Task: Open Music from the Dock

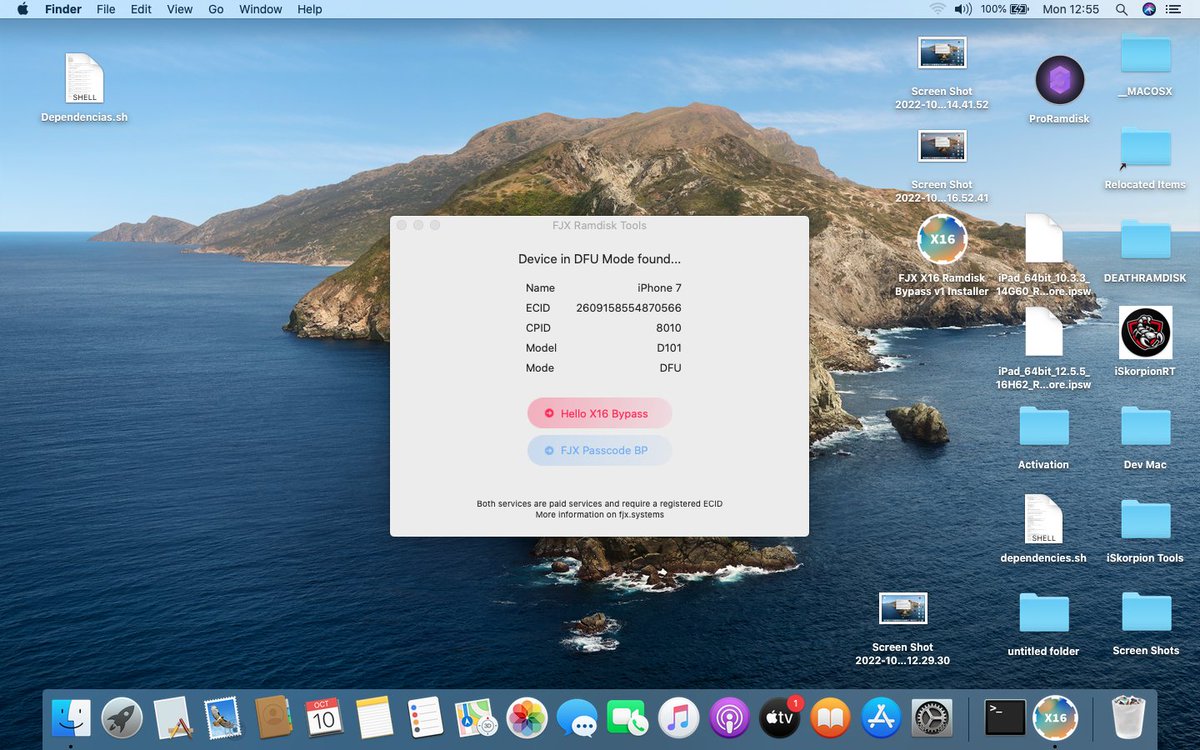Action: click(x=678, y=717)
